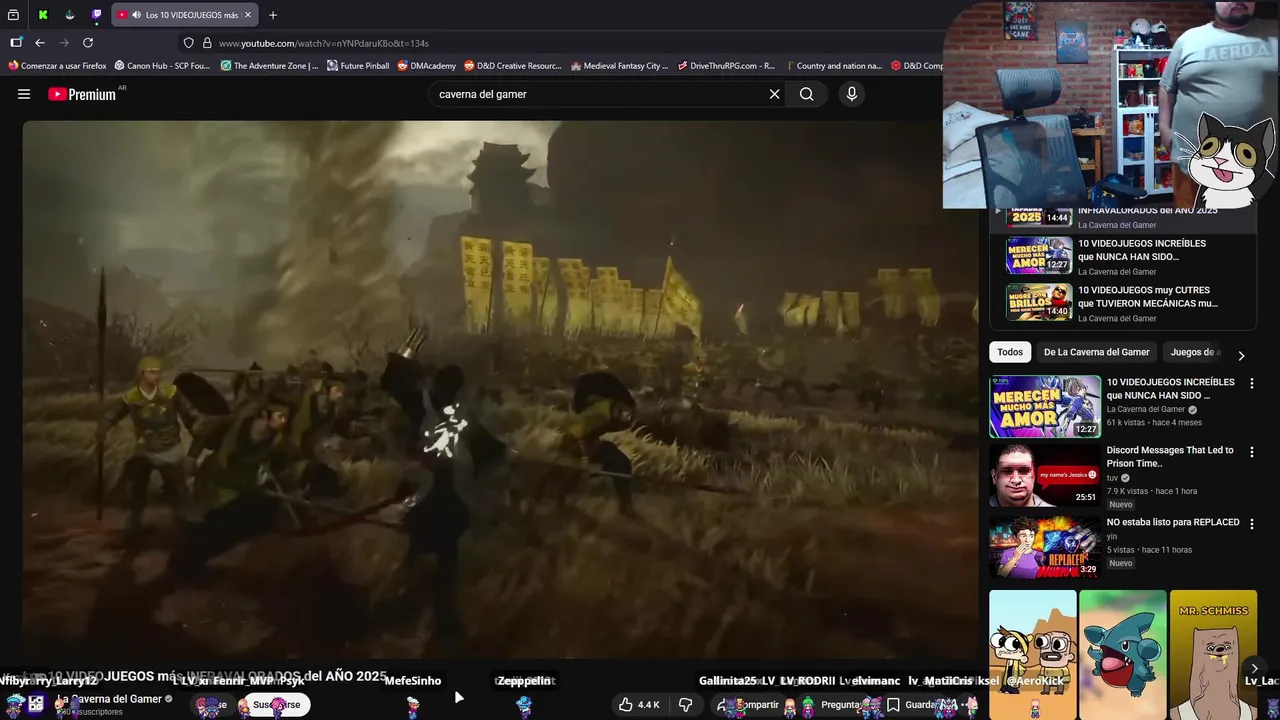This screenshot has width=1280, height=720.
Task: Select De La Caverna del Gamer chip
Action: 1096,352
